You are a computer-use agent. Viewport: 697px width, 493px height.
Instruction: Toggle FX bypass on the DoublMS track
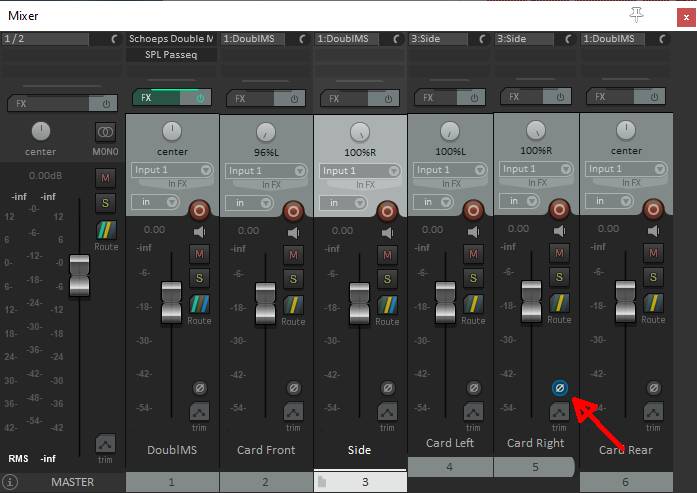pyautogui.click(x=200, y=98)
